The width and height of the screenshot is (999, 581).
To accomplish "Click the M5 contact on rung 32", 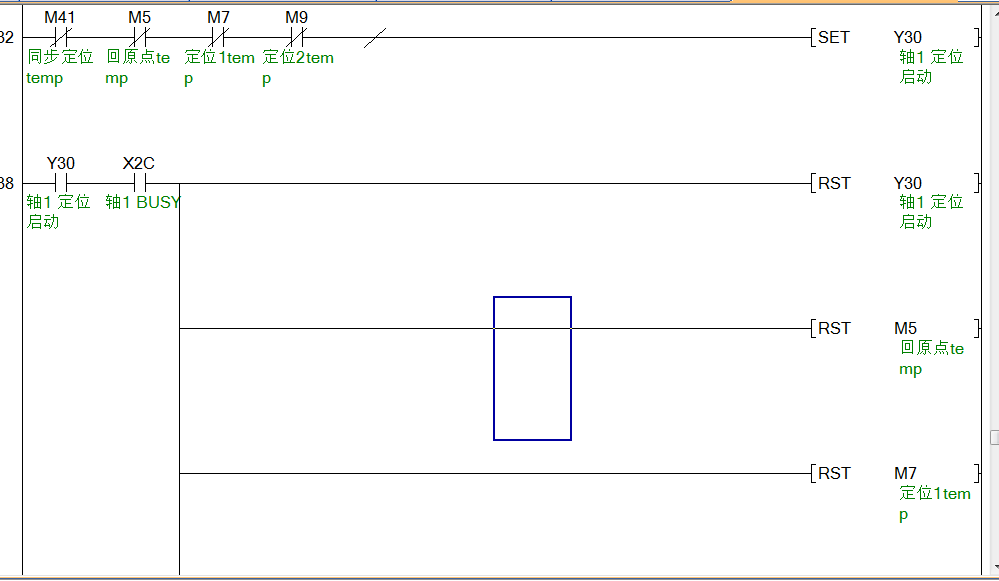I will [x=139, y=38].
